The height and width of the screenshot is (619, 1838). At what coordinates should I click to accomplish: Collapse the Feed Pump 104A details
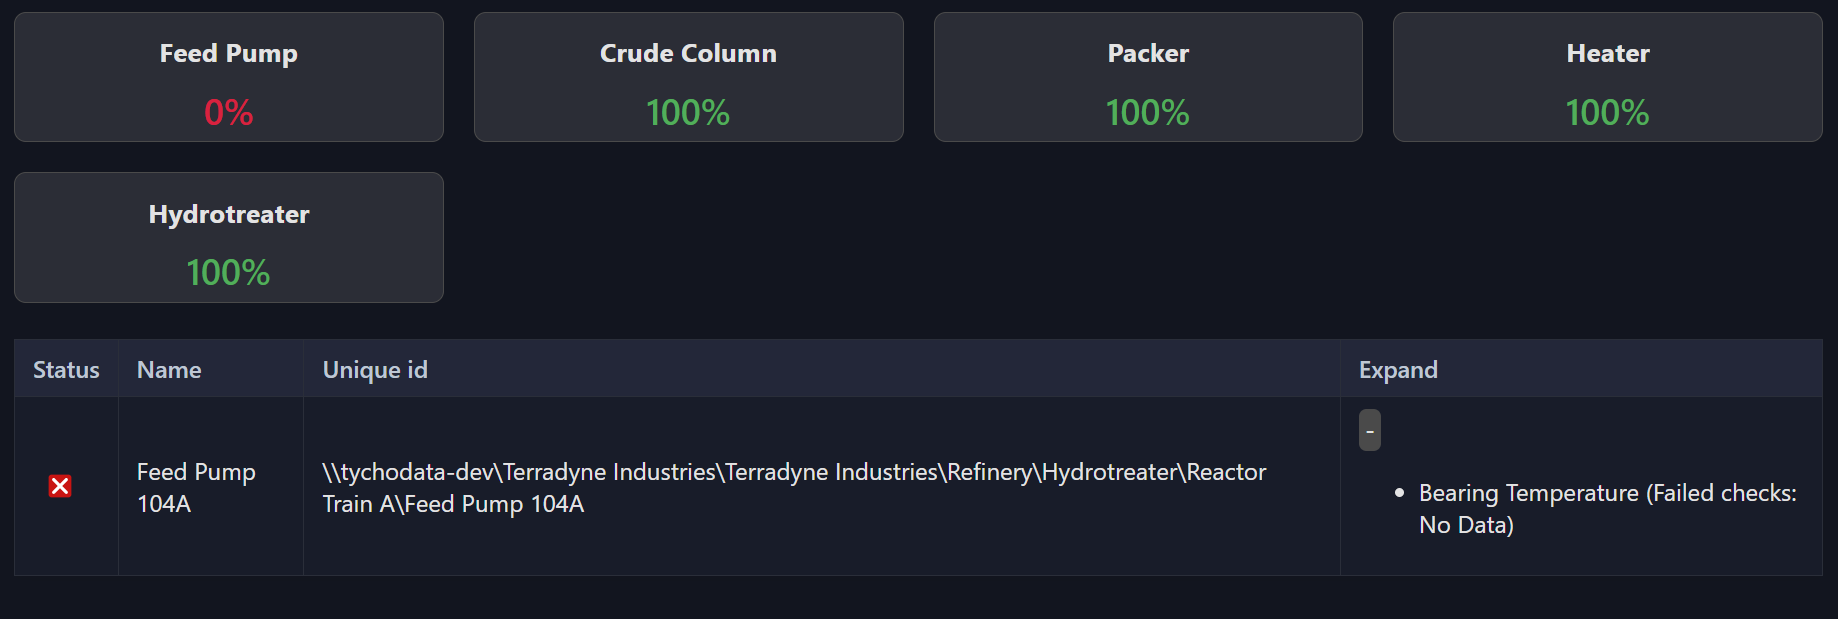tap(1369, 430)
